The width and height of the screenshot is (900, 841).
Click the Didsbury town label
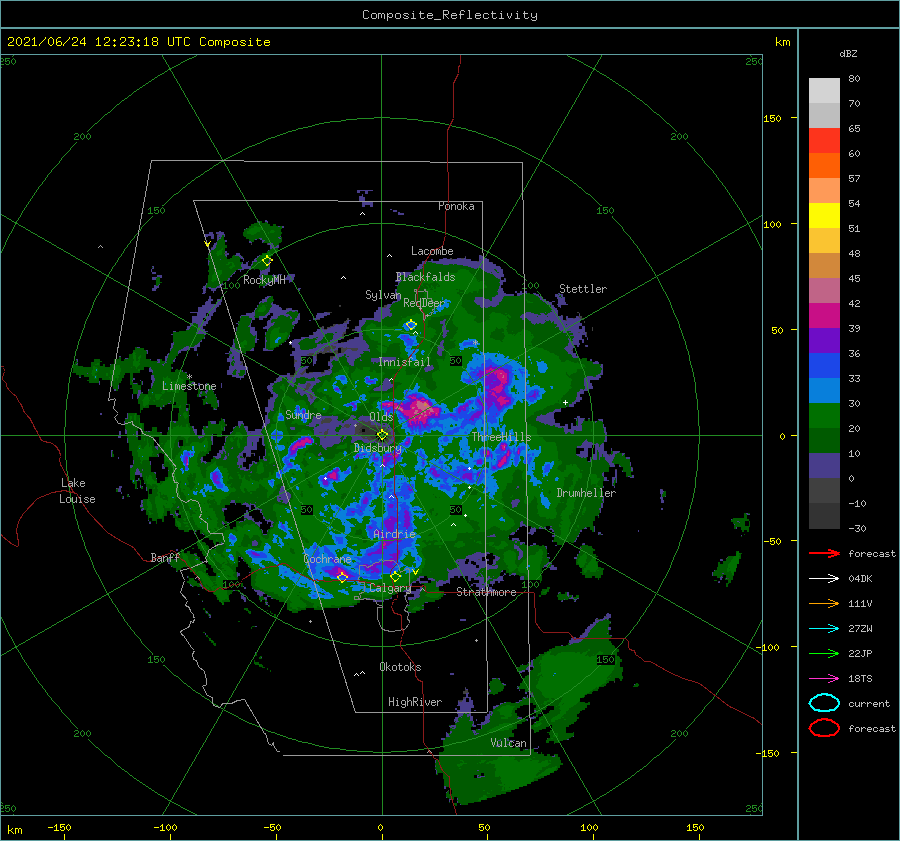pyautogui.click(x=377, y=448)
